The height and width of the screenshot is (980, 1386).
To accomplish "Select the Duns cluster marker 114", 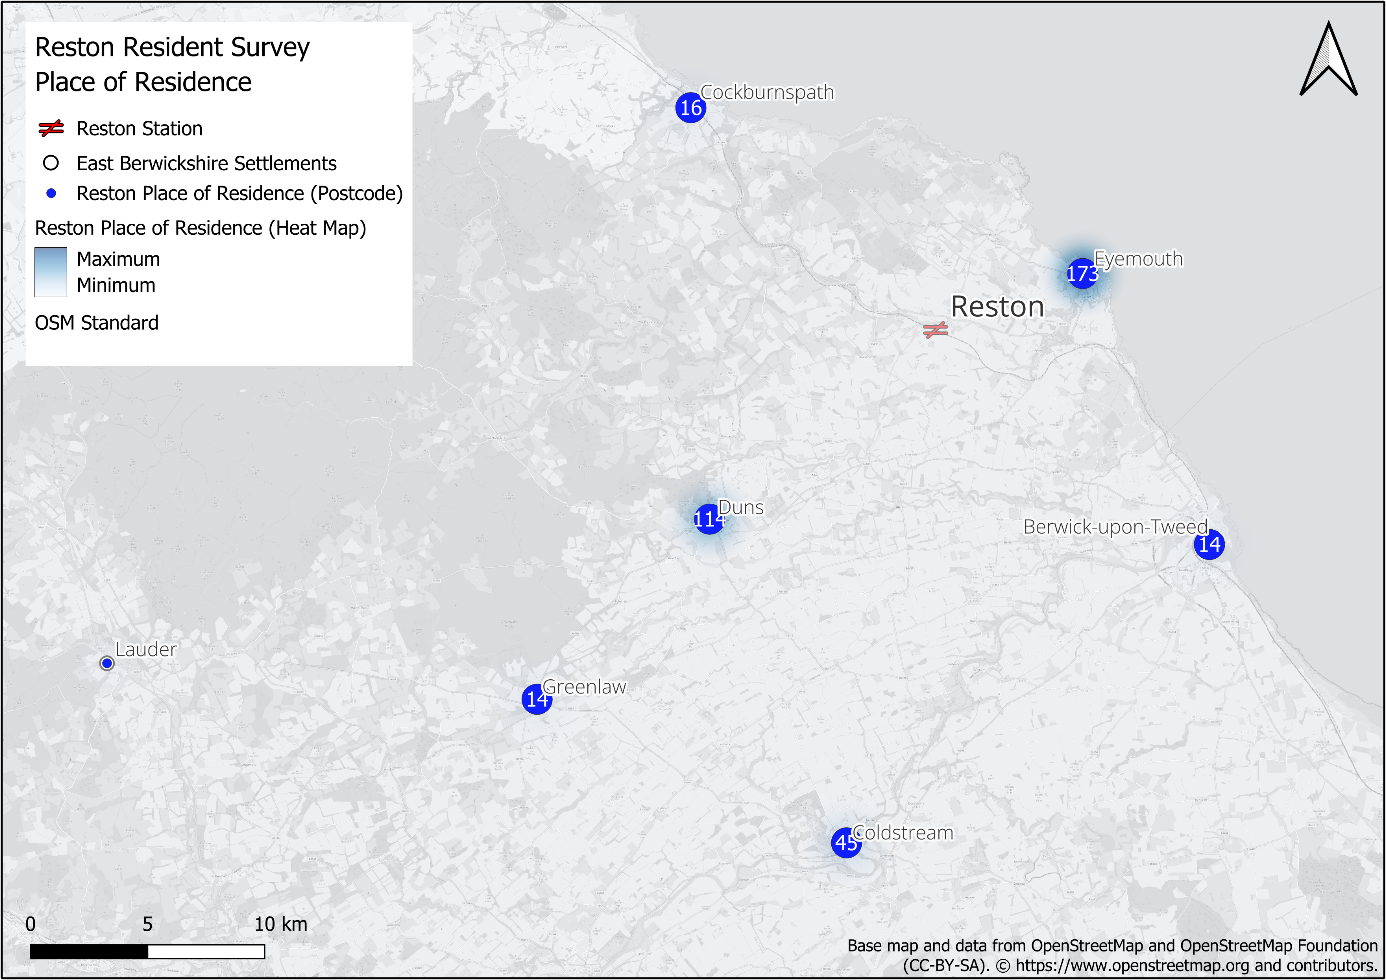I will tap(709, 518).
